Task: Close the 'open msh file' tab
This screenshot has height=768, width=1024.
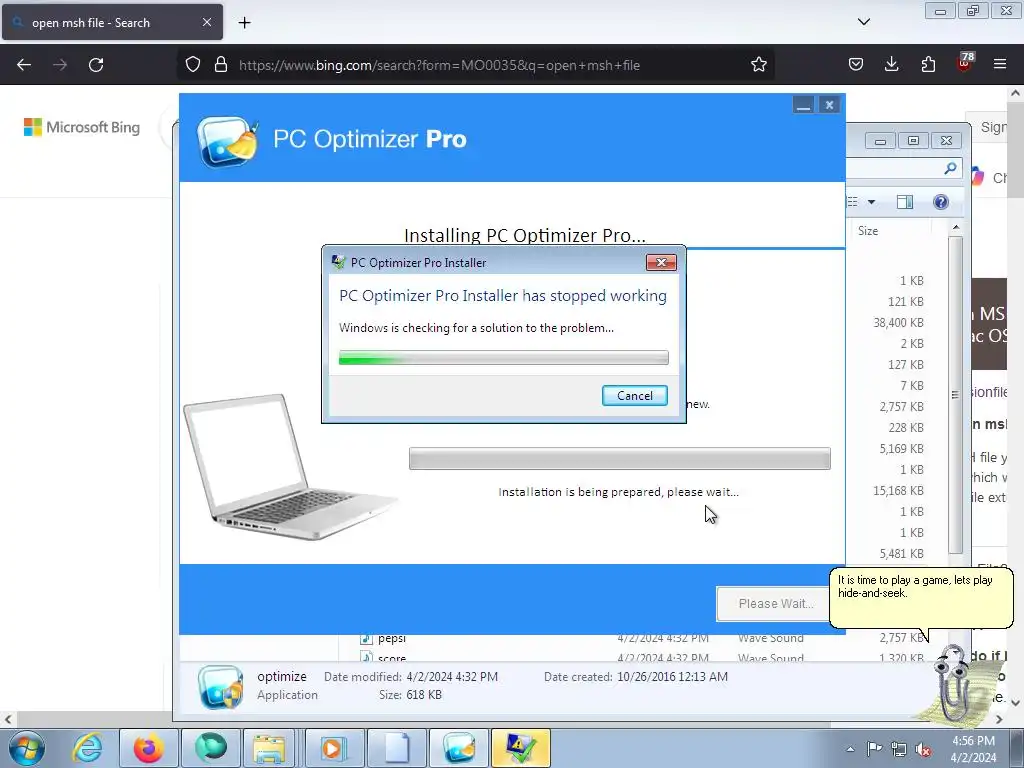Action: pyautogui.click(x=206, y=22)
